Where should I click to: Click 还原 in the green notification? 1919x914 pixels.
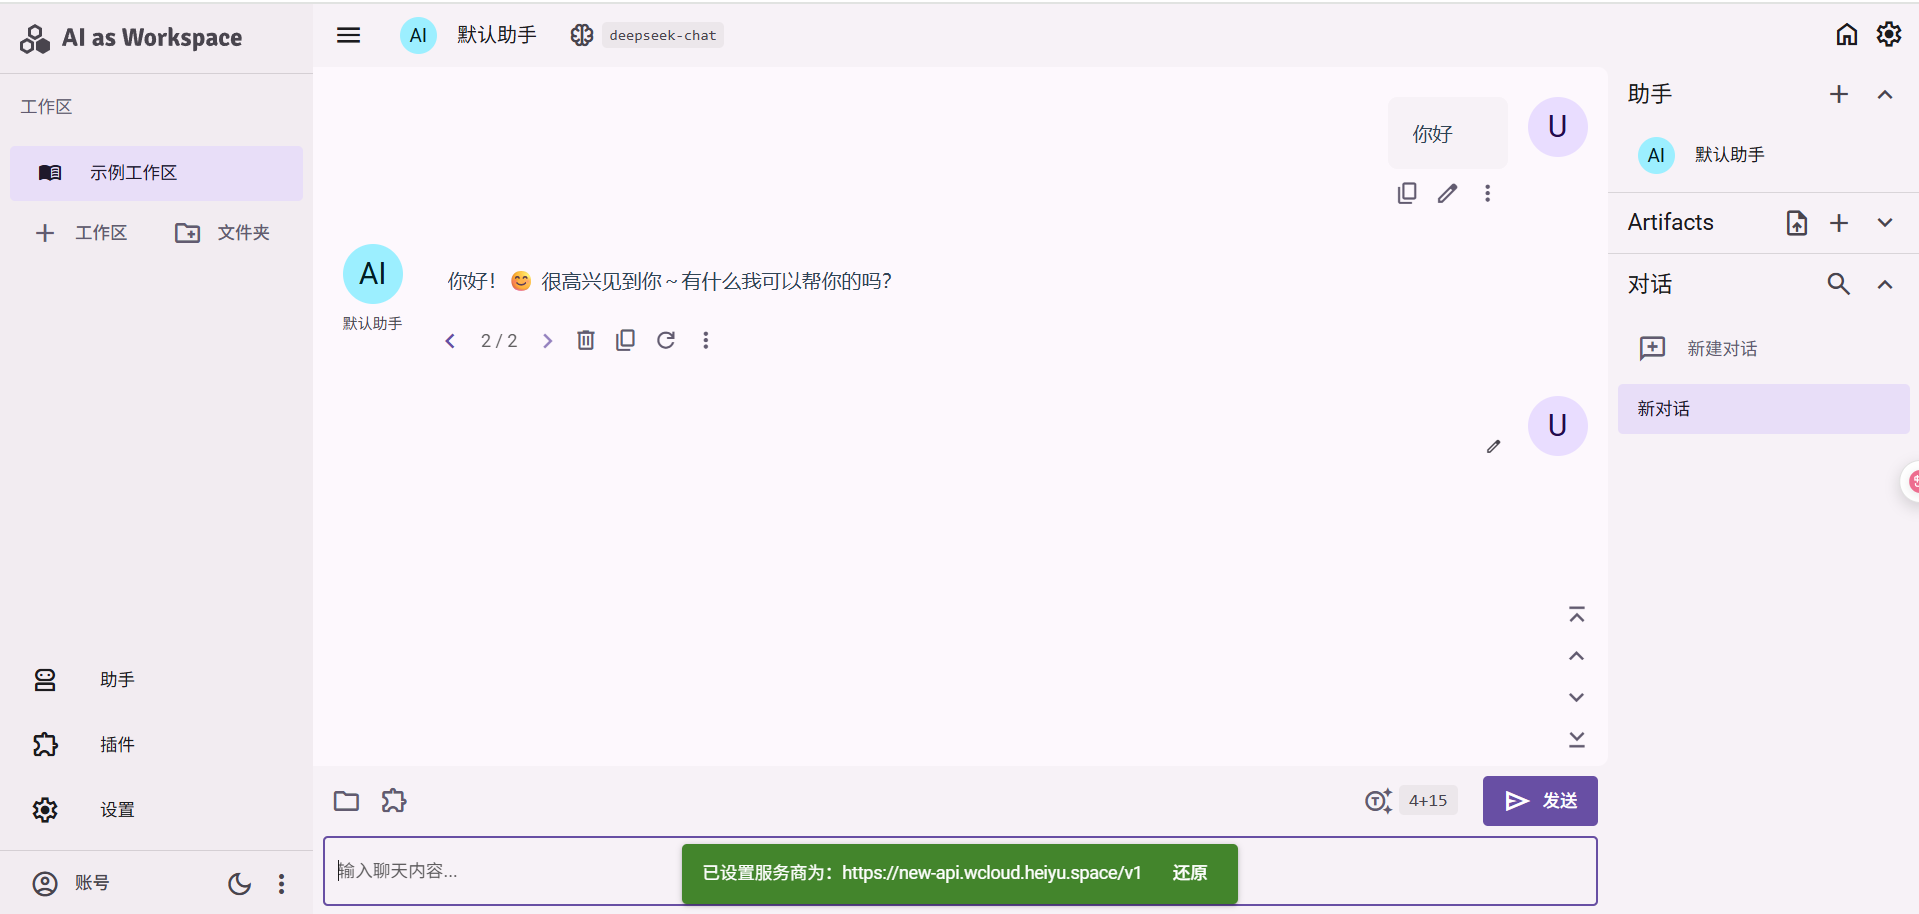[1190, 873]
